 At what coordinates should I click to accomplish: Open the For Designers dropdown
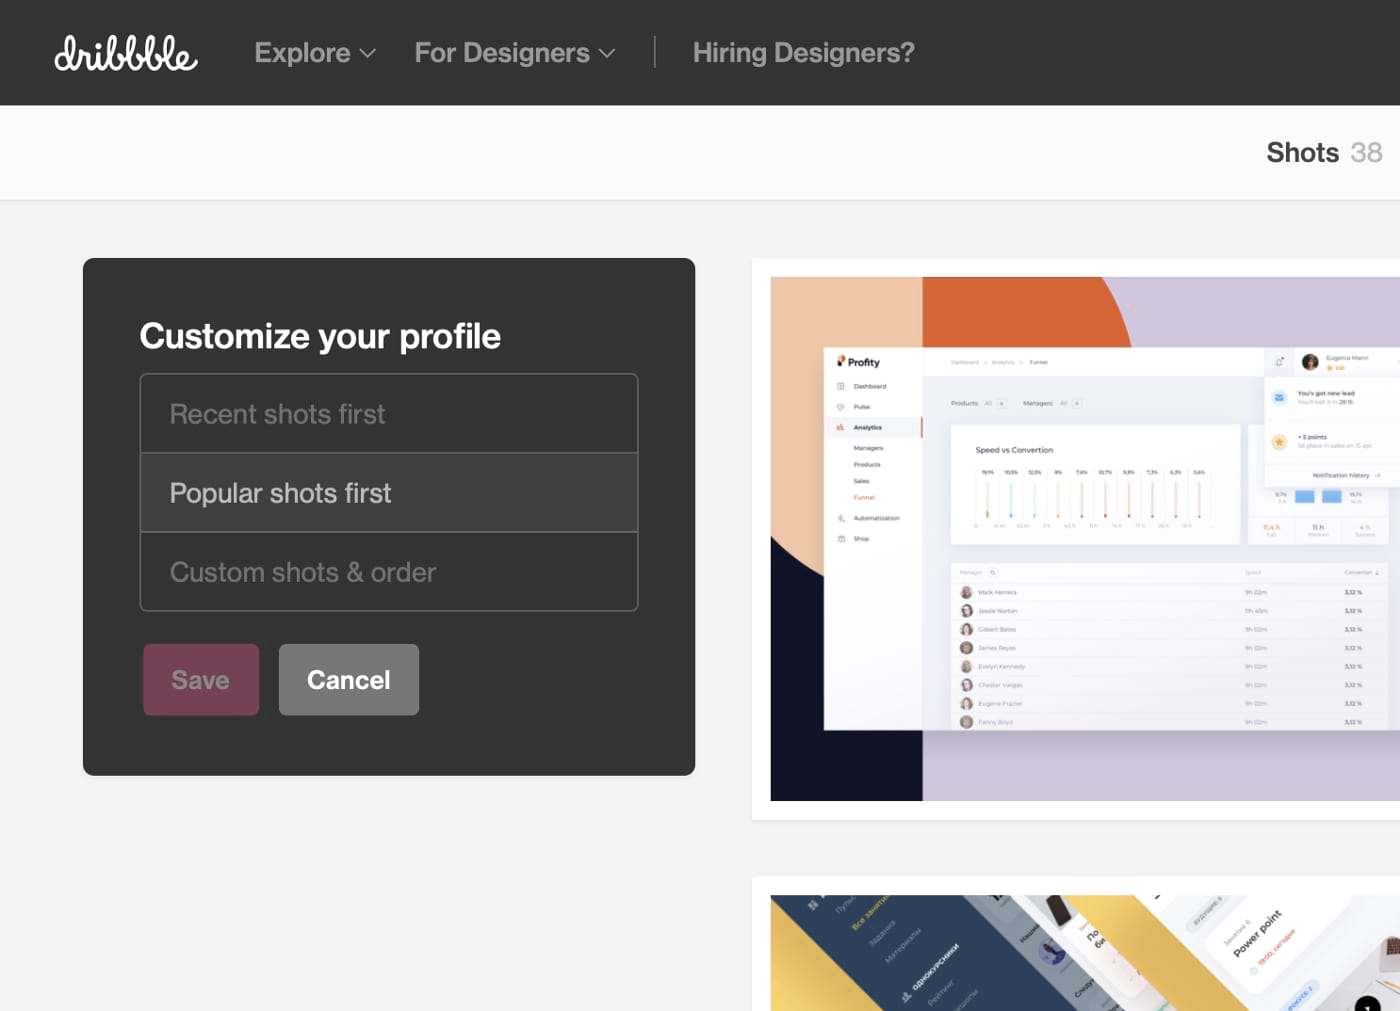pos(514,53)
